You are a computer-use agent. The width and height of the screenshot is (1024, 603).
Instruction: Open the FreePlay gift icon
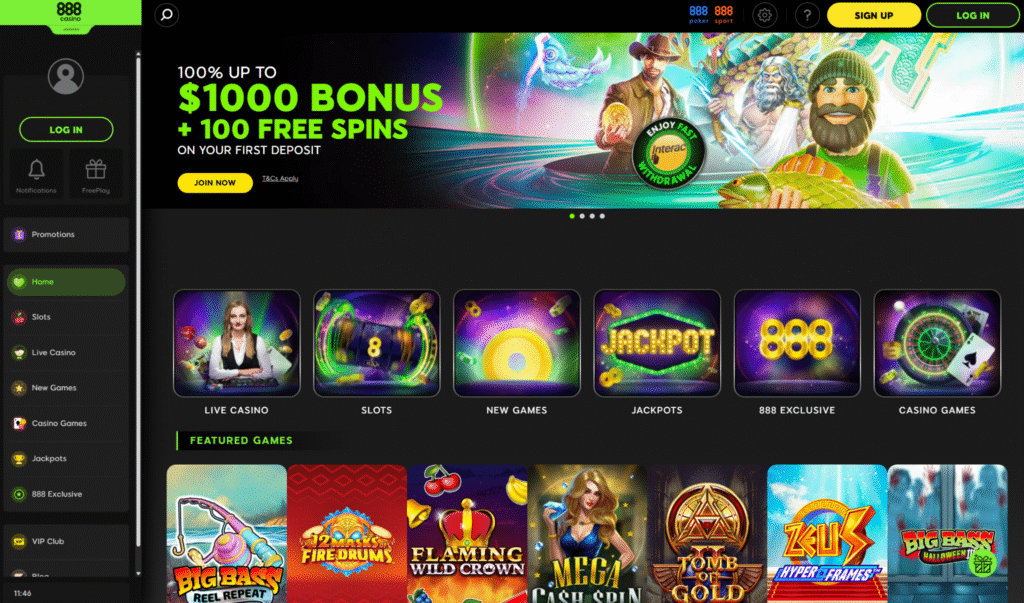coord(96,175)
